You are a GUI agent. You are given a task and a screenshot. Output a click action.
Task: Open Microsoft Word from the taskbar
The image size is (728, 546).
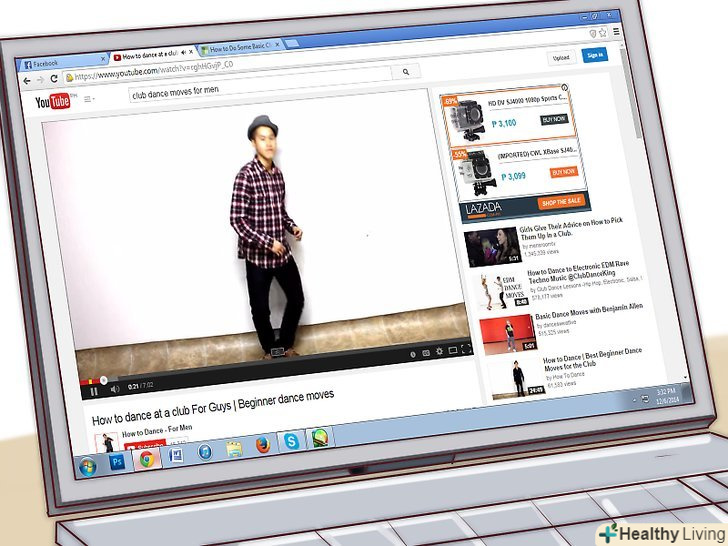point(176,455)
